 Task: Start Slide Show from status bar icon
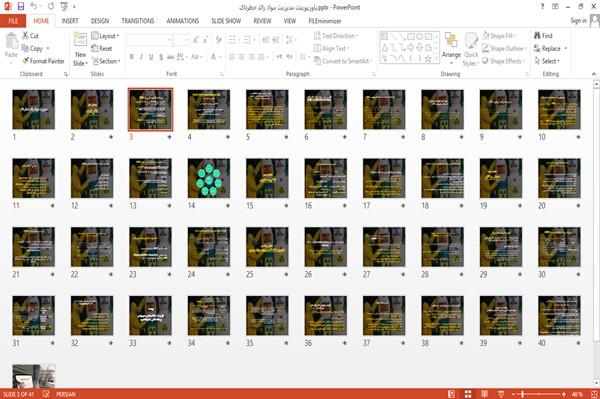point(501,394)
